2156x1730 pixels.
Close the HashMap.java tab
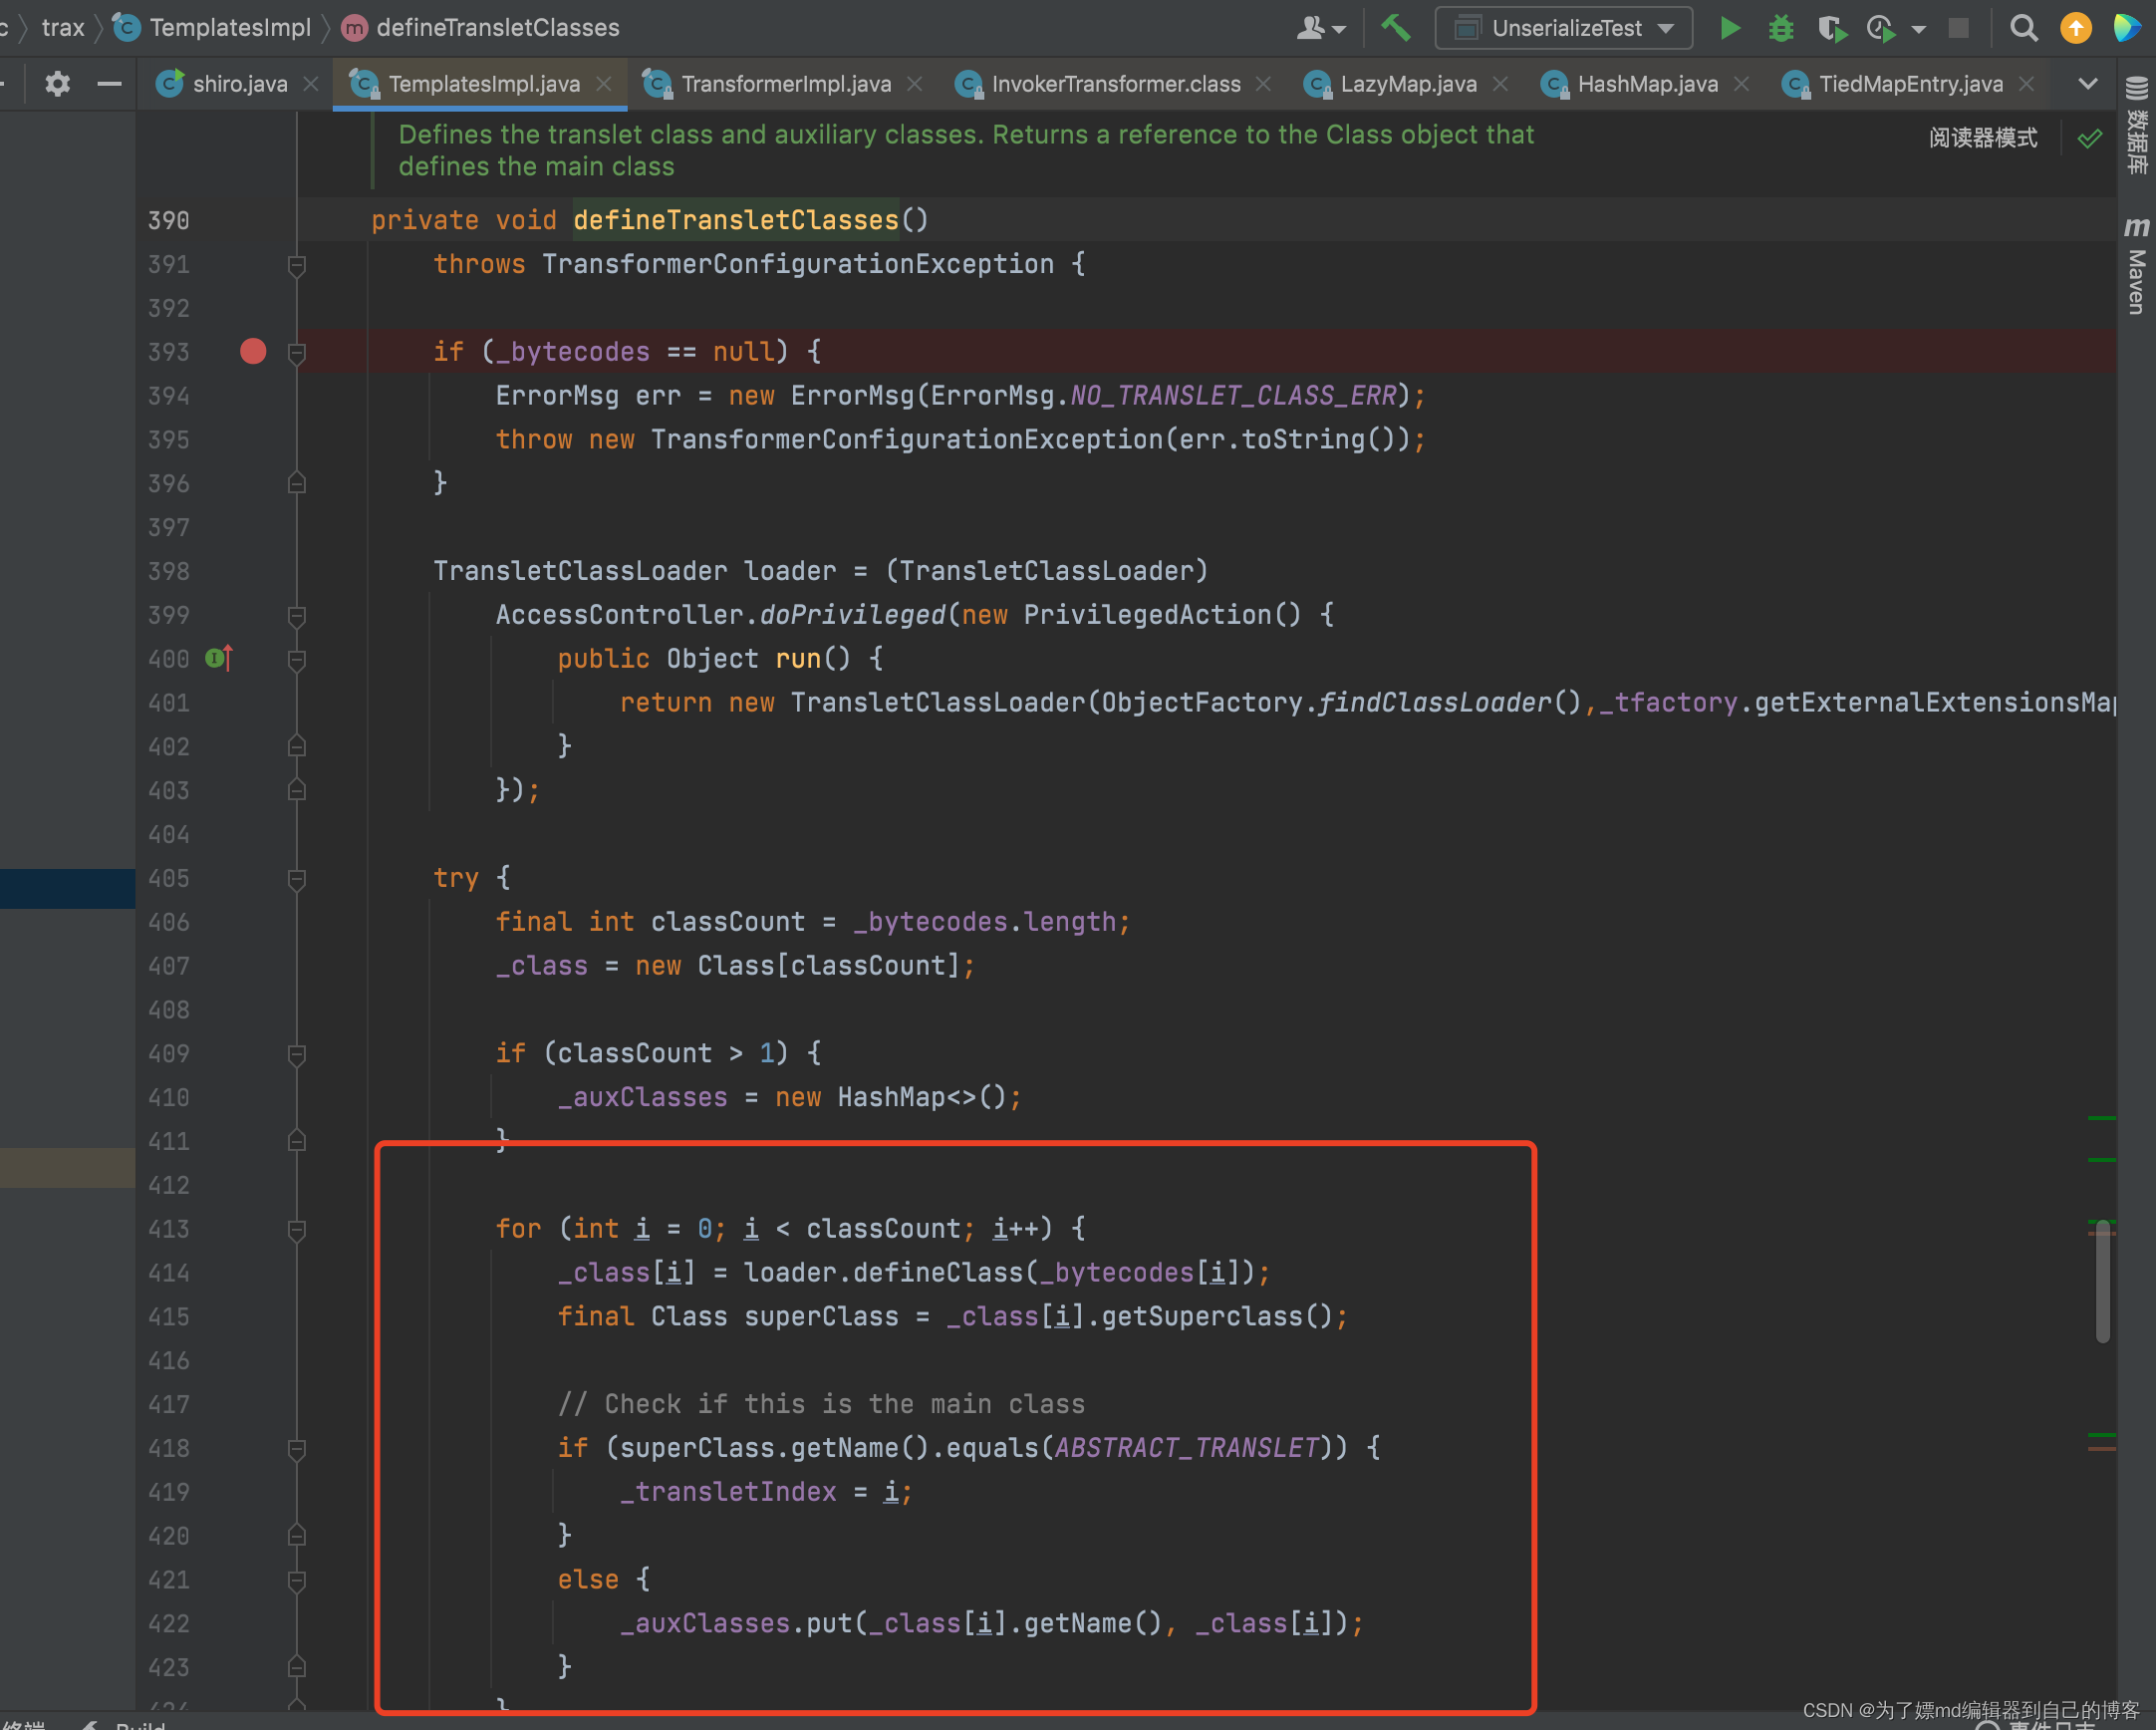click(x=1741, y=84)
